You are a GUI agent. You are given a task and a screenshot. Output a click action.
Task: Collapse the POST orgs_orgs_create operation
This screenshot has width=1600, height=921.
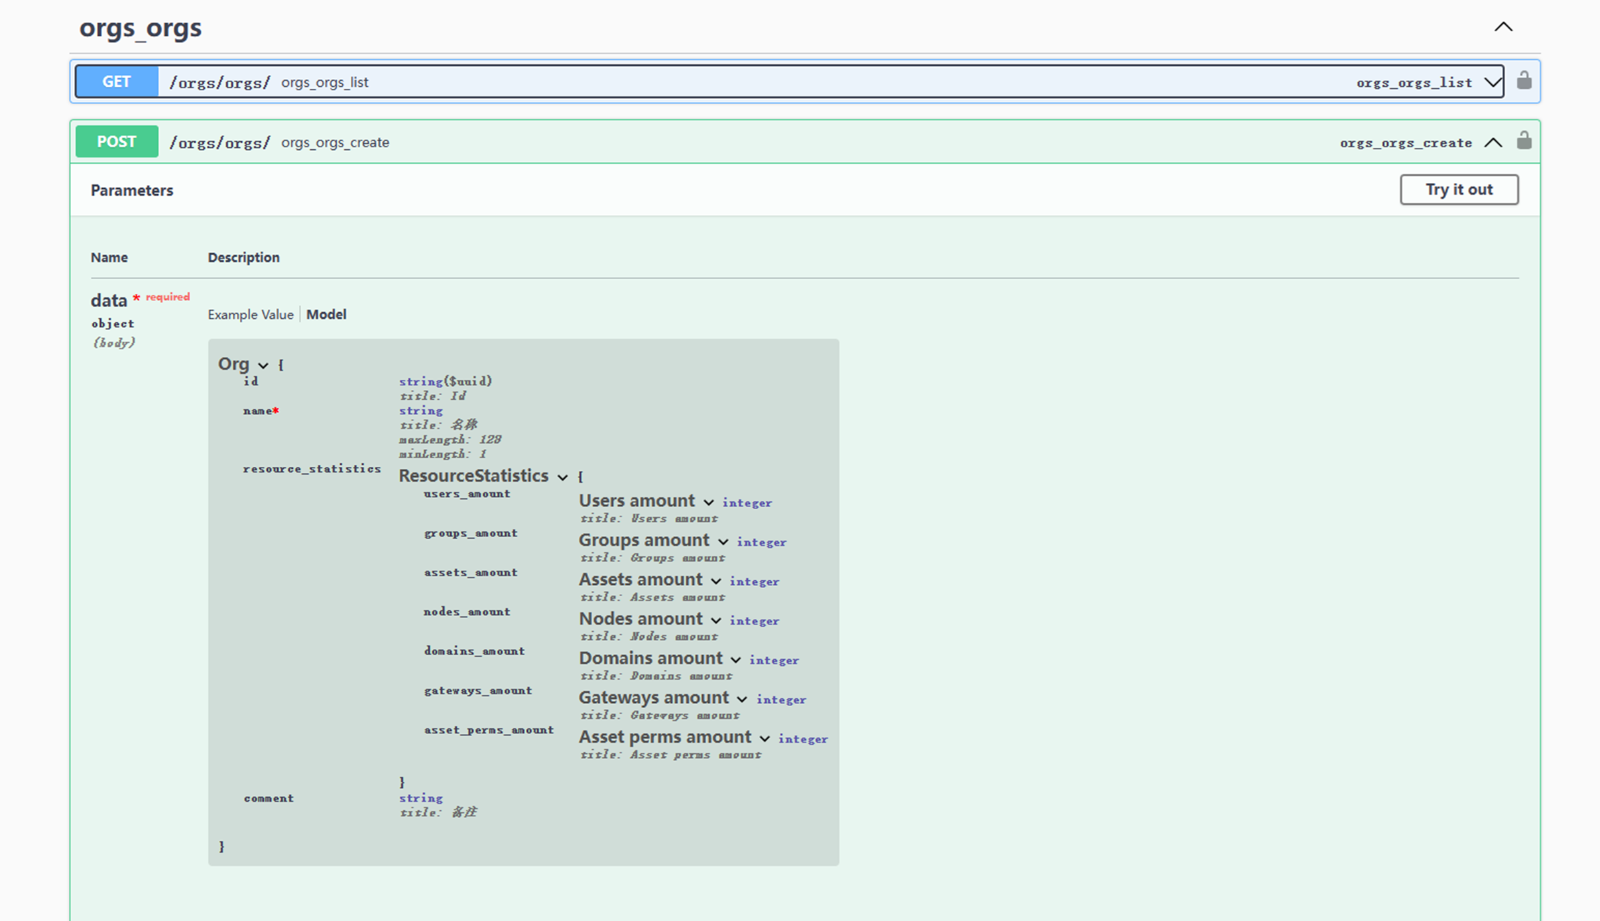coord(1493,142)
